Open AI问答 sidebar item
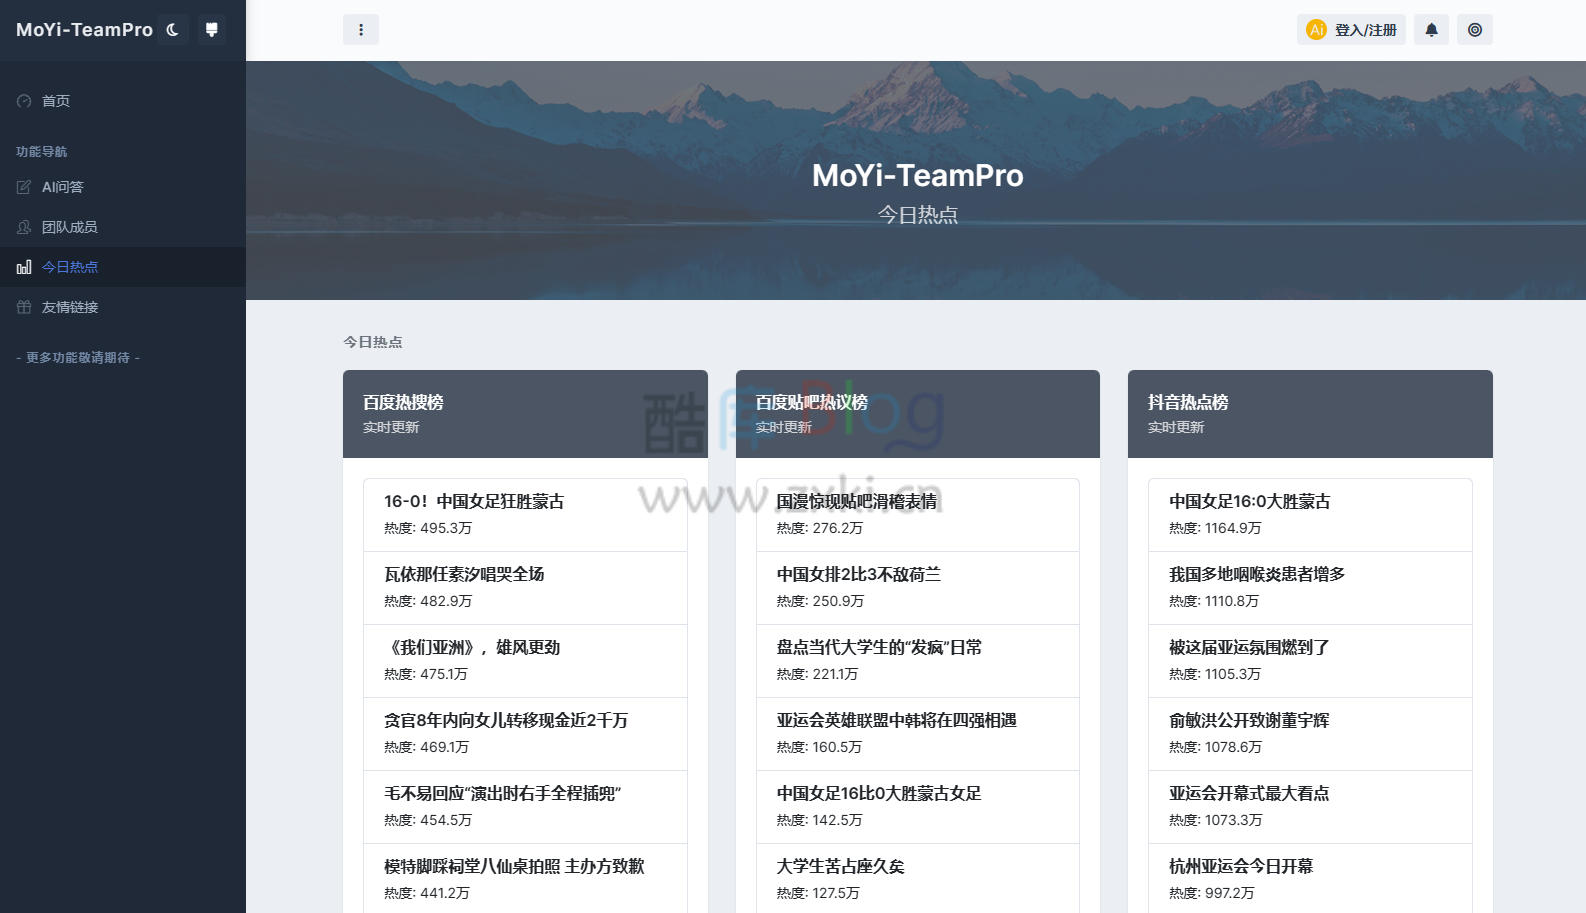This screenshot has height=913, width=1586. click(123, 187)
